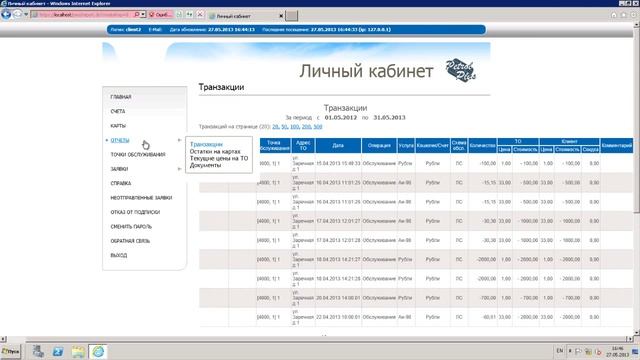Click the Комментарий column header
Image resolution: width=640 pixels, height=360 pixels.
pos(617,146)
